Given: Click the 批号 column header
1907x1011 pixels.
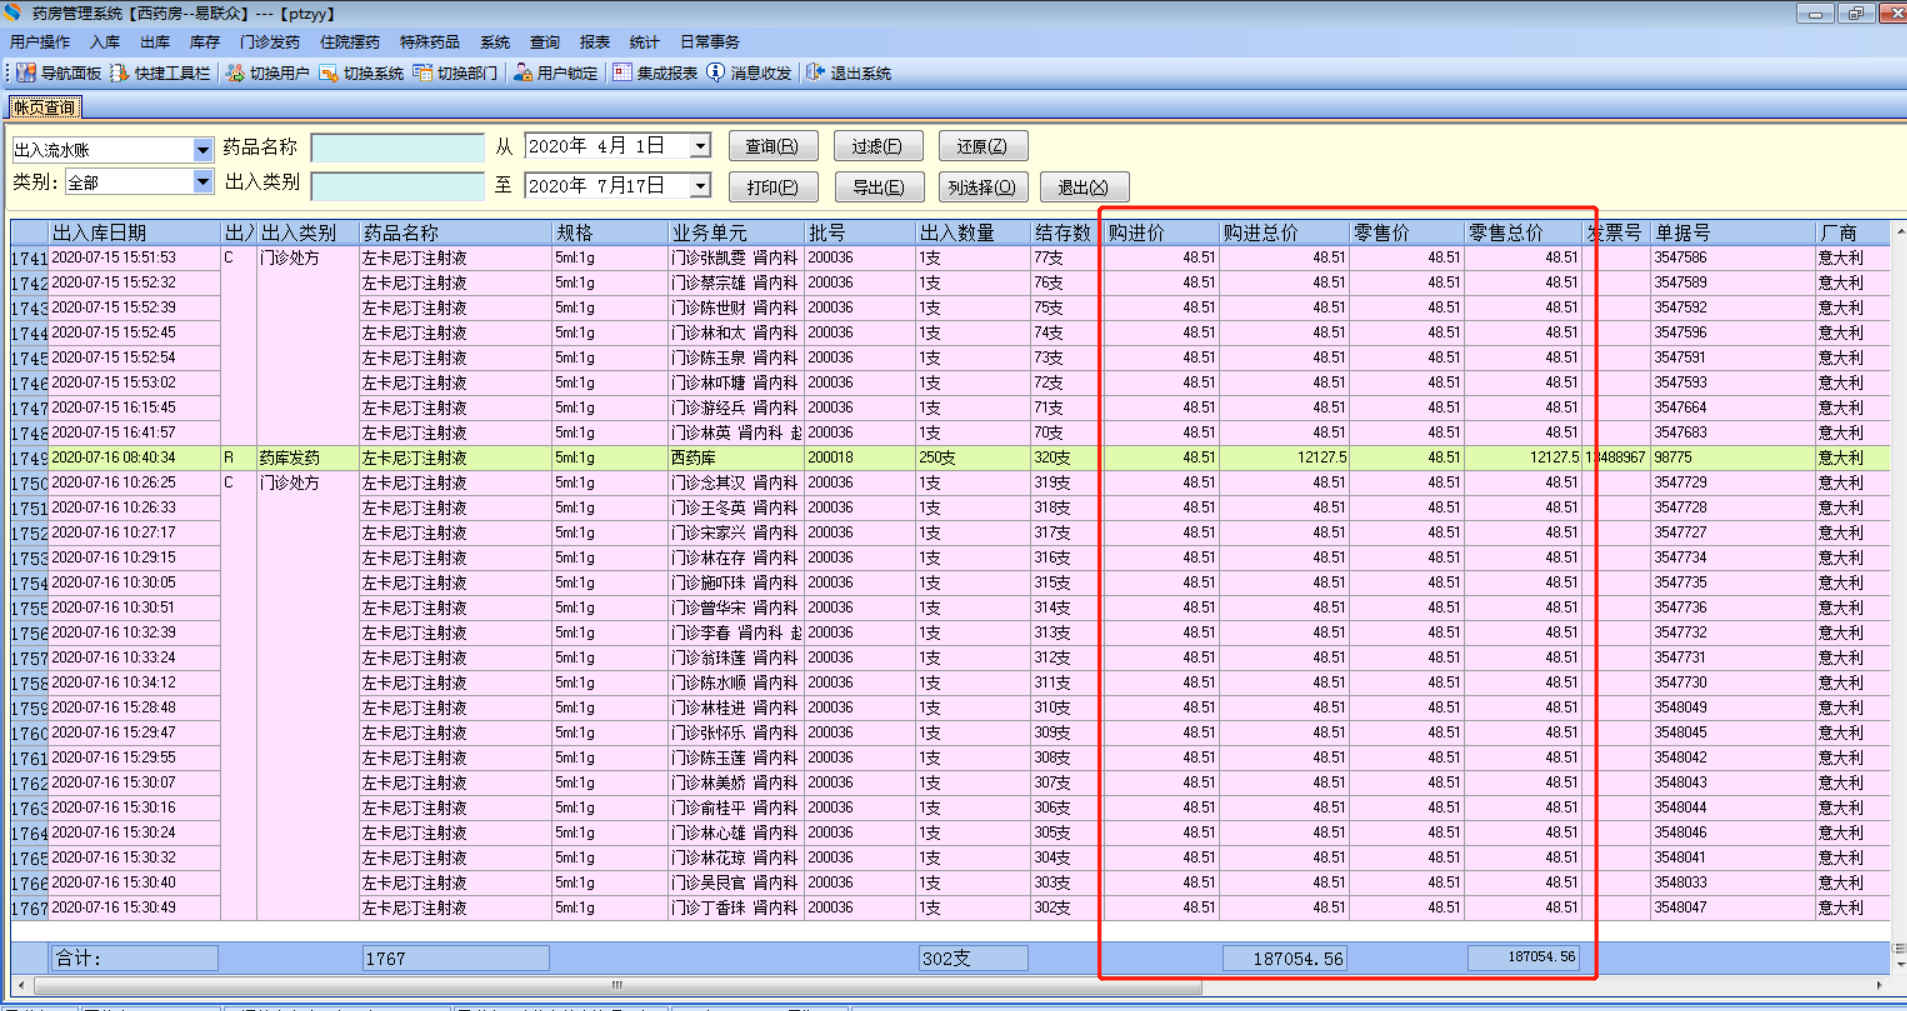Looking at the screenshot, I should point(860,233).
